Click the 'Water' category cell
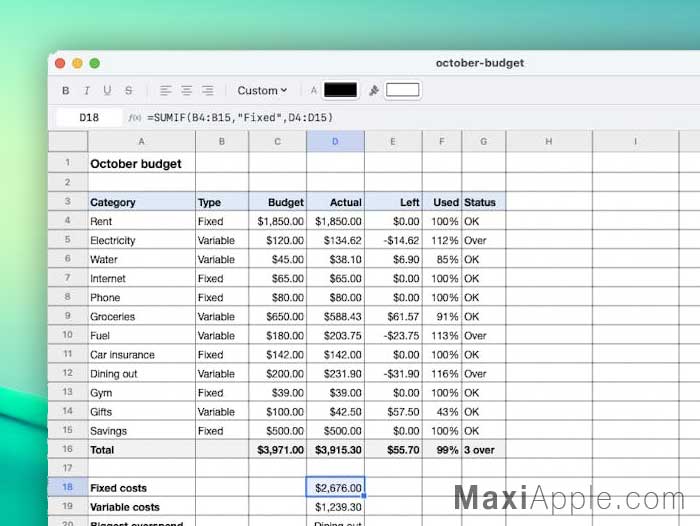The height and width of the screenshot is (526, 700). [x=142, y=259]
